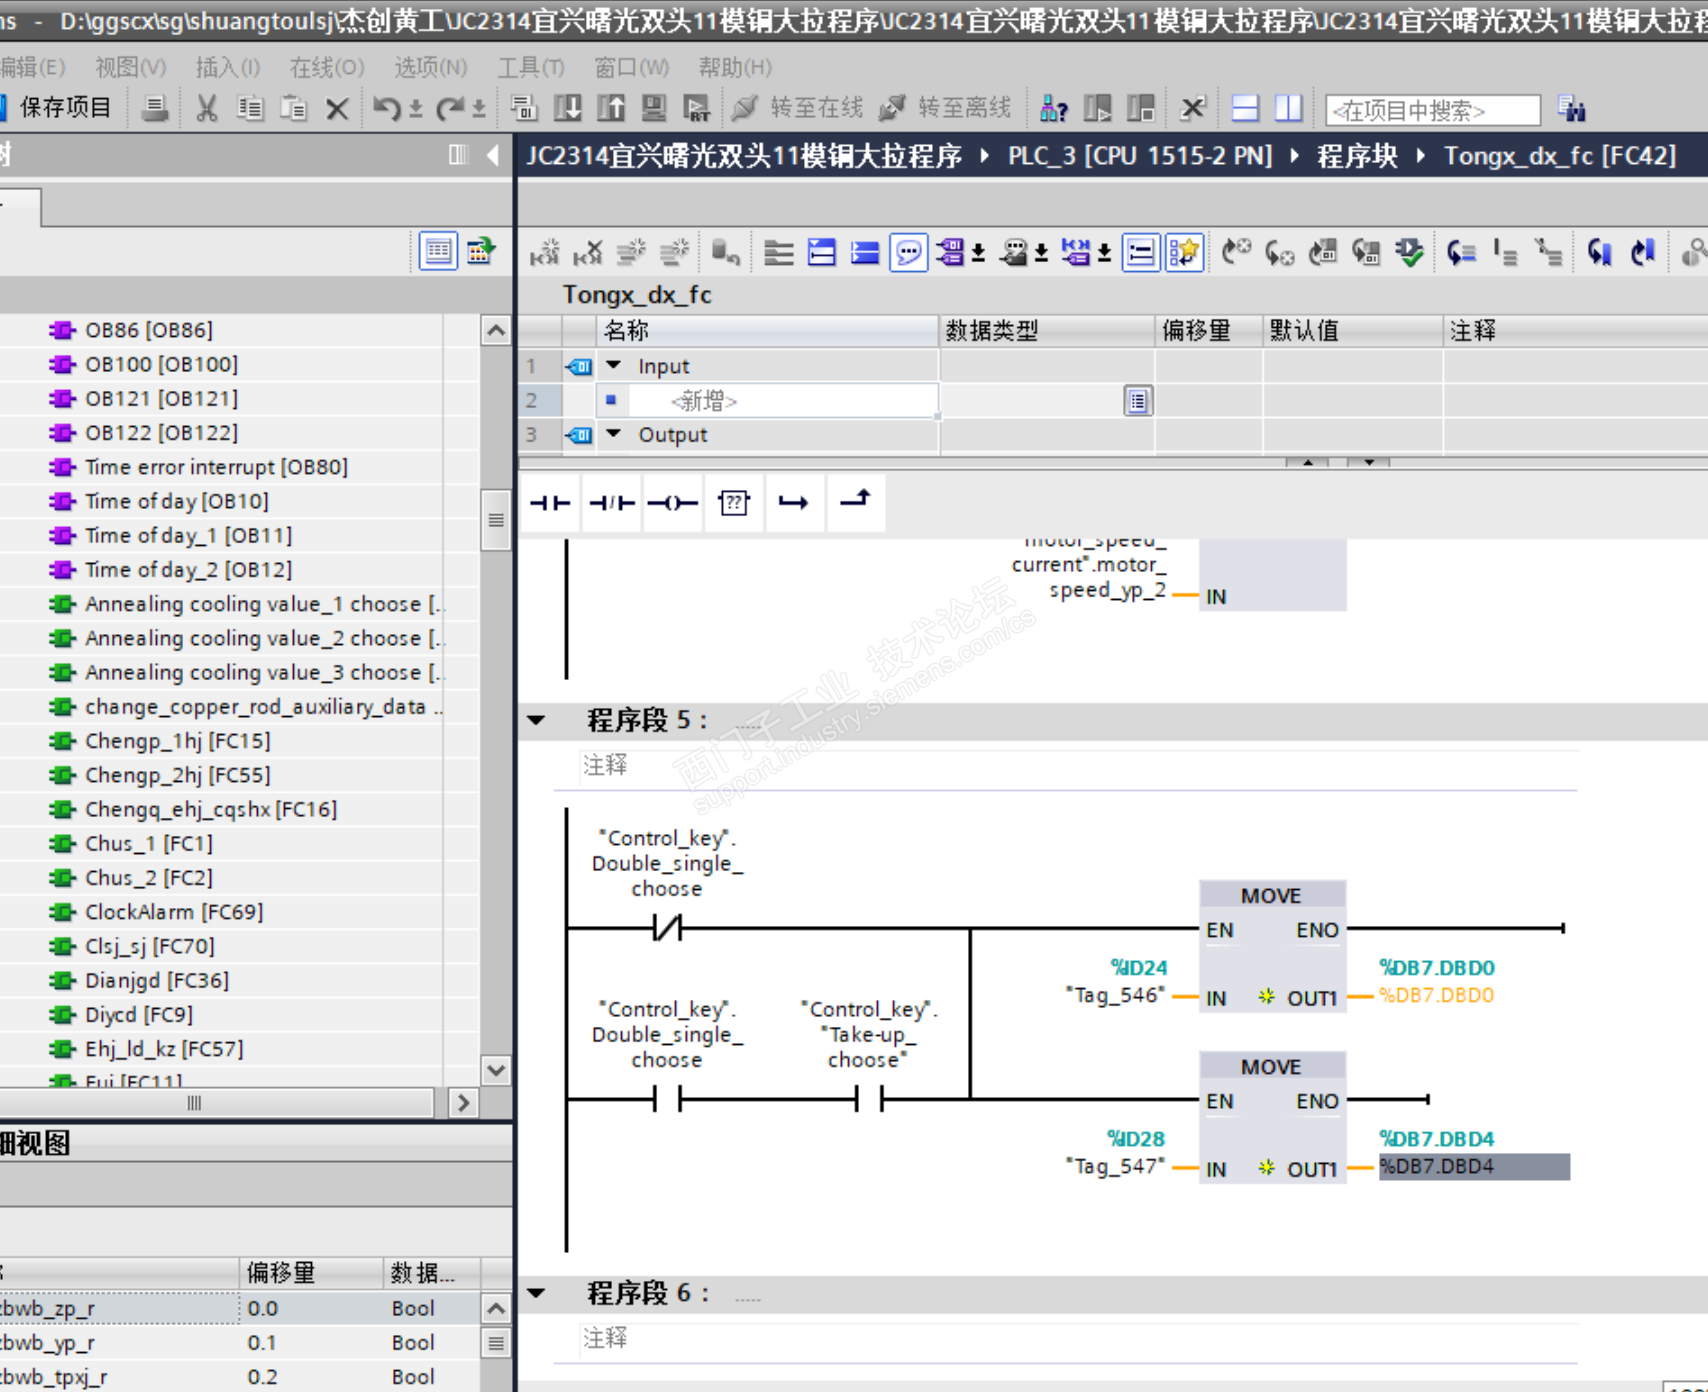Toggle the favorites star in editor toolbar
1708x1392 pixels.
click(1184, 252)
